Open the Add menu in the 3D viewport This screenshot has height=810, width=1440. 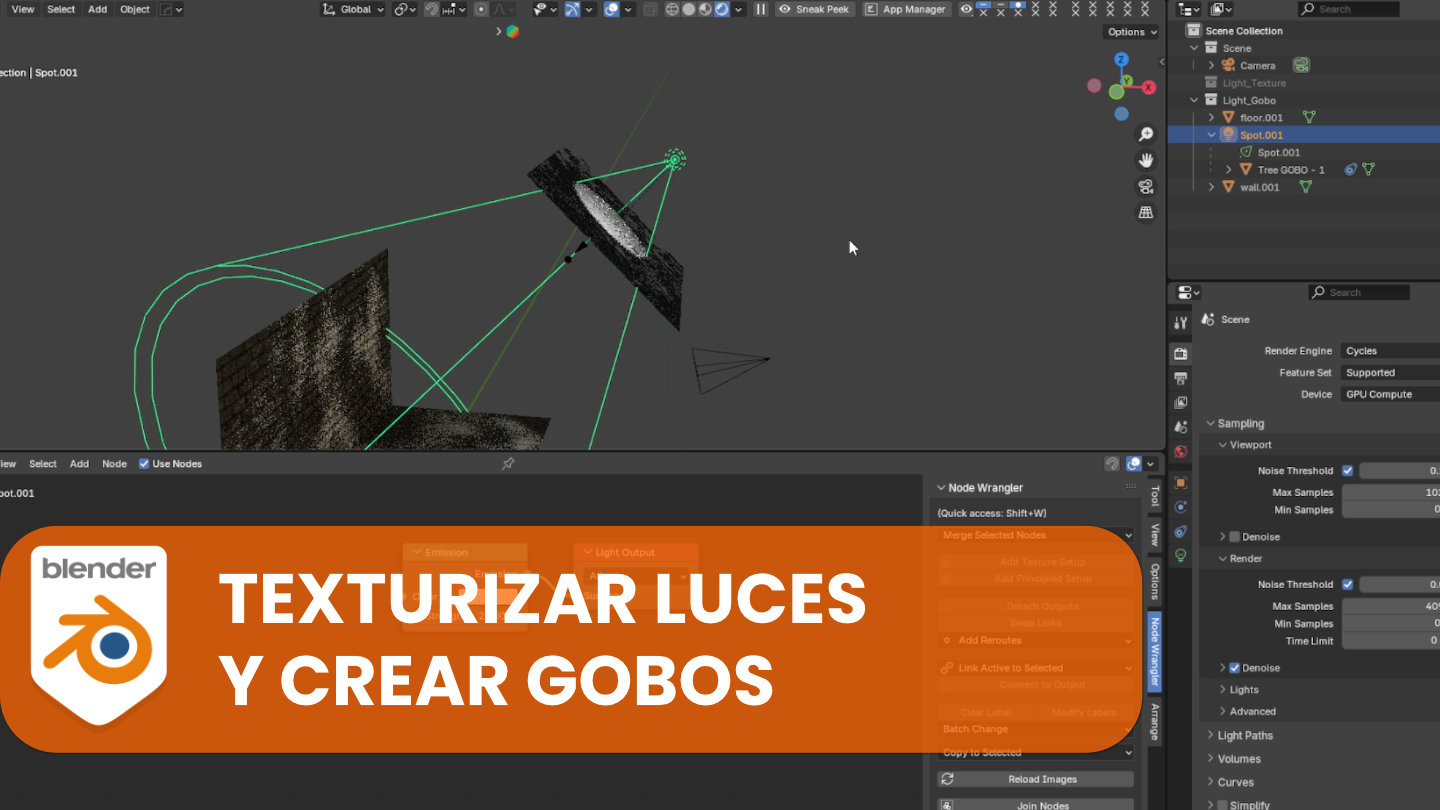(97, 9)
